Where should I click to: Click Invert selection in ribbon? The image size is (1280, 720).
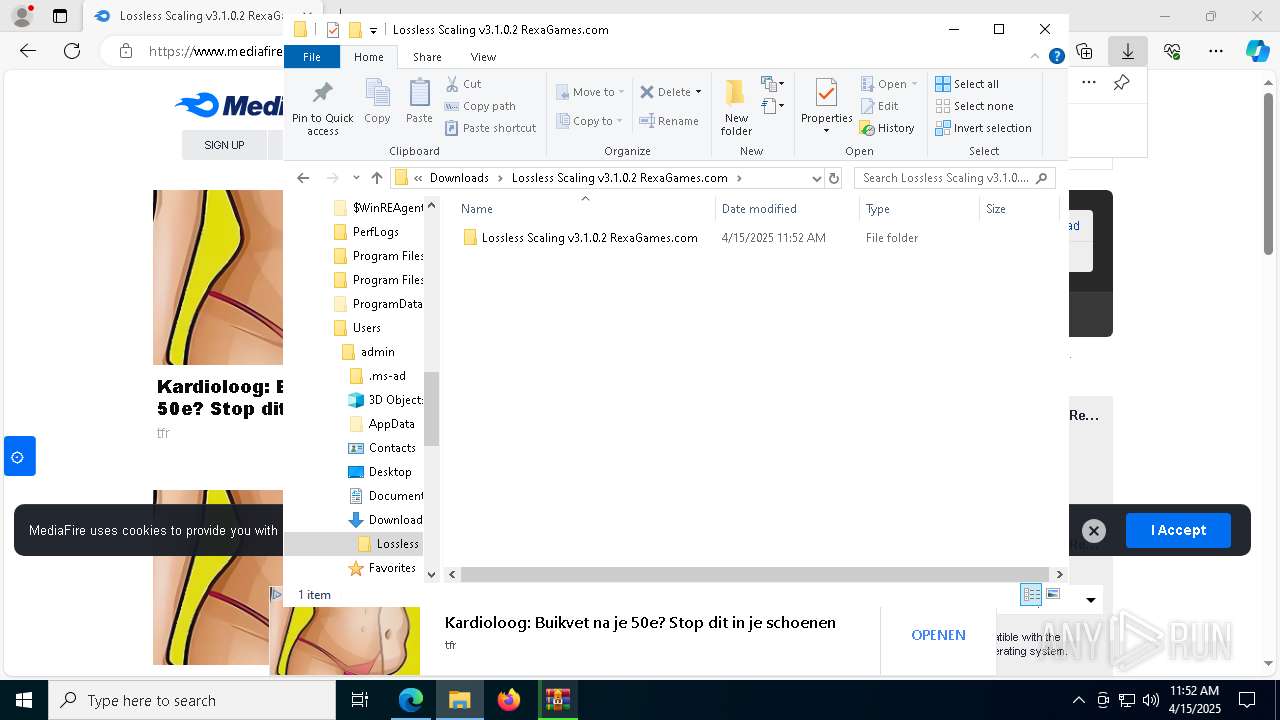coord(984,128)
